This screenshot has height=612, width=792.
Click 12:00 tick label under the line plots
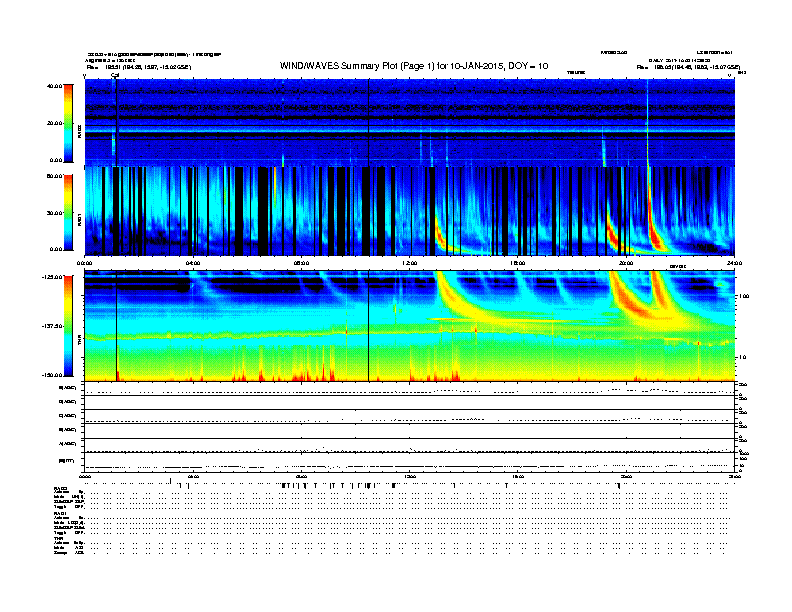410,476
